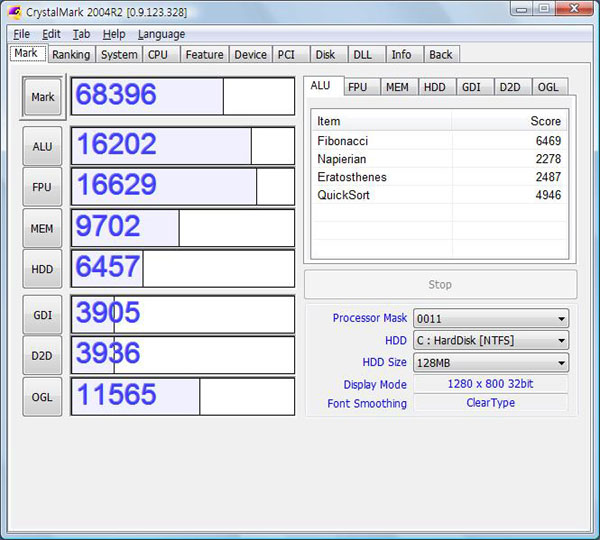Show MEM results detail tab
Viewport: 600px width, 540px height.
(x=397, y=87)
